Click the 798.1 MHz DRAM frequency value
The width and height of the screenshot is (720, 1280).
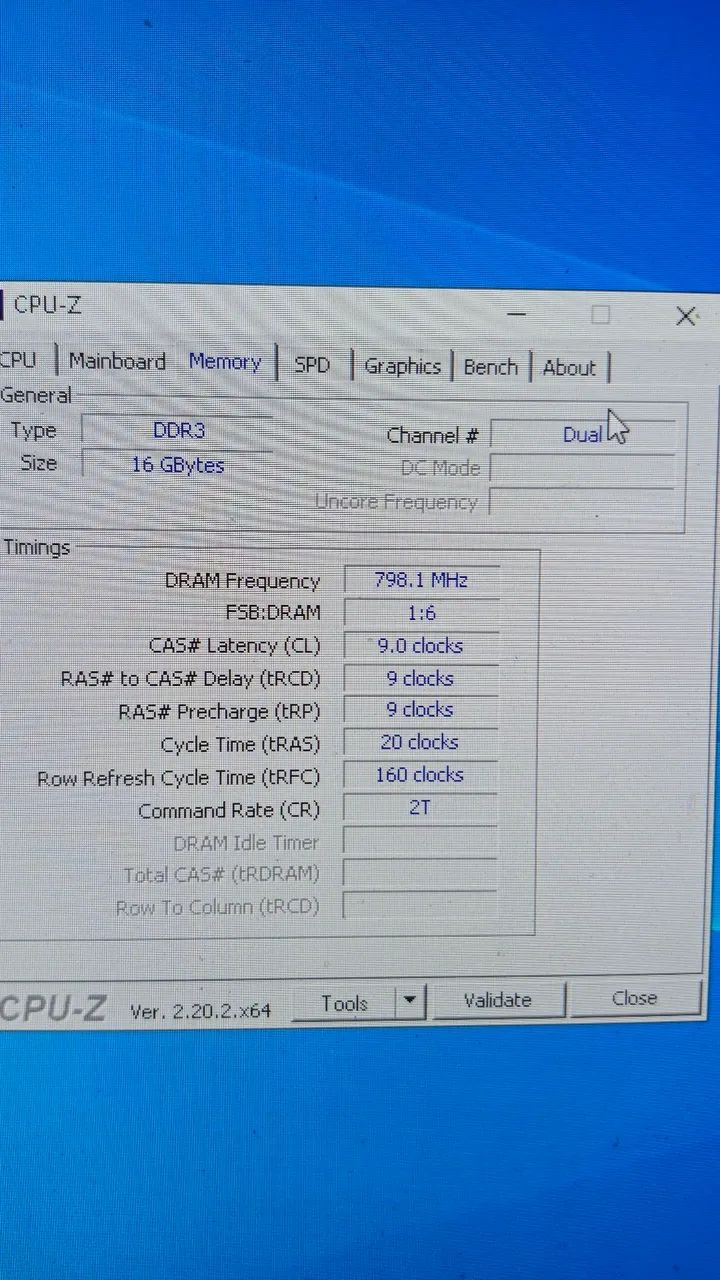click(x=421, y=580)
